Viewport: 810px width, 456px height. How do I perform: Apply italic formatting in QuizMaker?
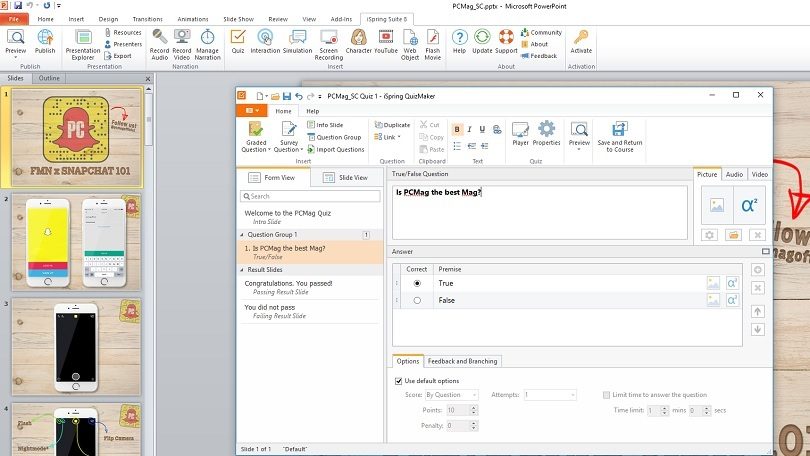pyautogui.click(x=470, y=129)
